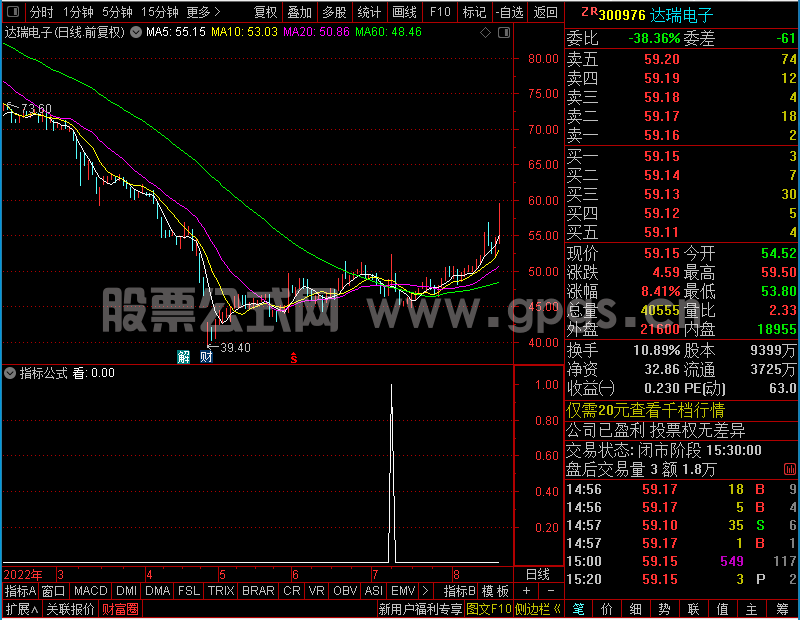
Task: Click the 解 marker under the chart
Action: pos(183,357)
